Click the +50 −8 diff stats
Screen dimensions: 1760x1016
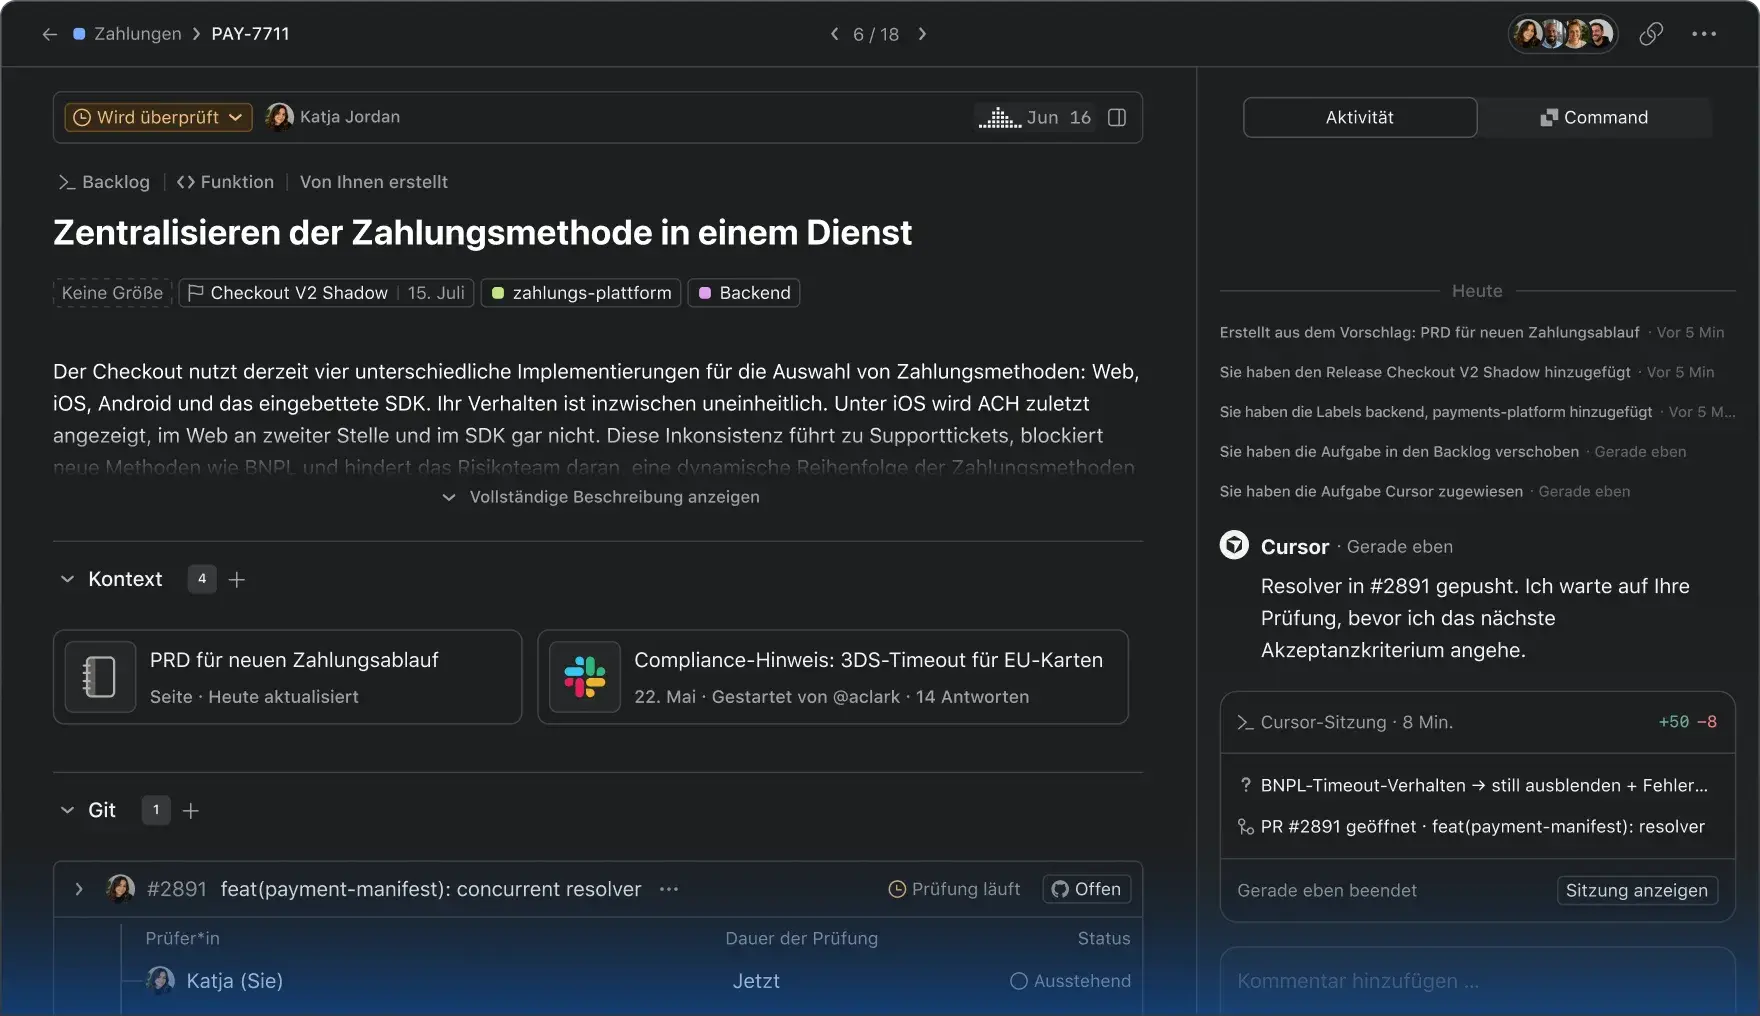(x=1687, y=722)
